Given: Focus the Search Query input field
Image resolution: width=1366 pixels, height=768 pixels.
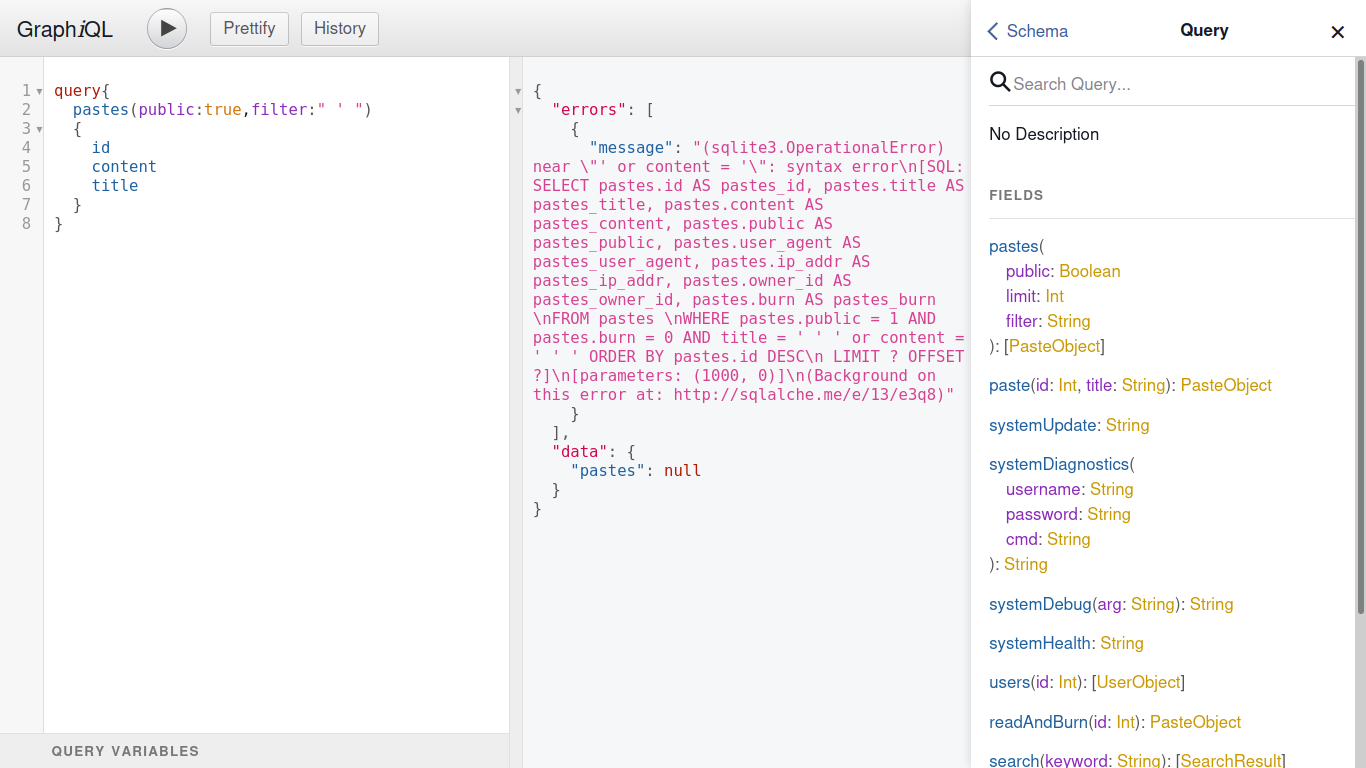Looking at the screenshot, I should (x=1180, y=84).
